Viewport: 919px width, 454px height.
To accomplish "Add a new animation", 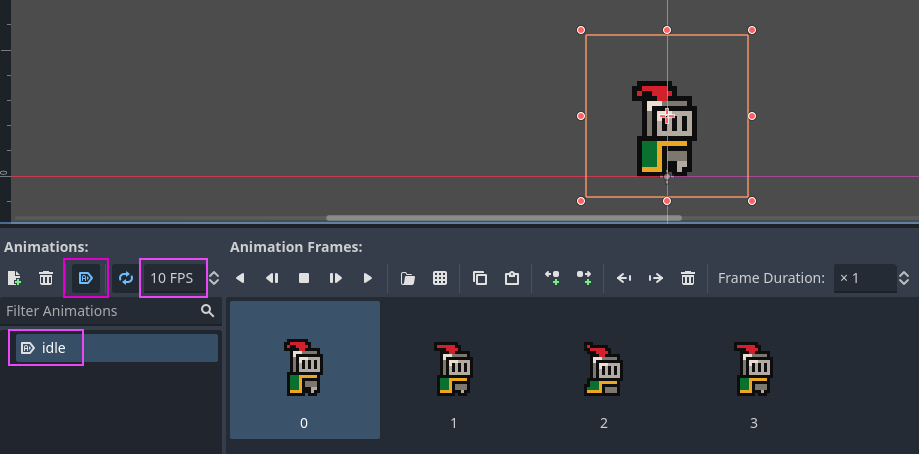I will click(14, 278).
